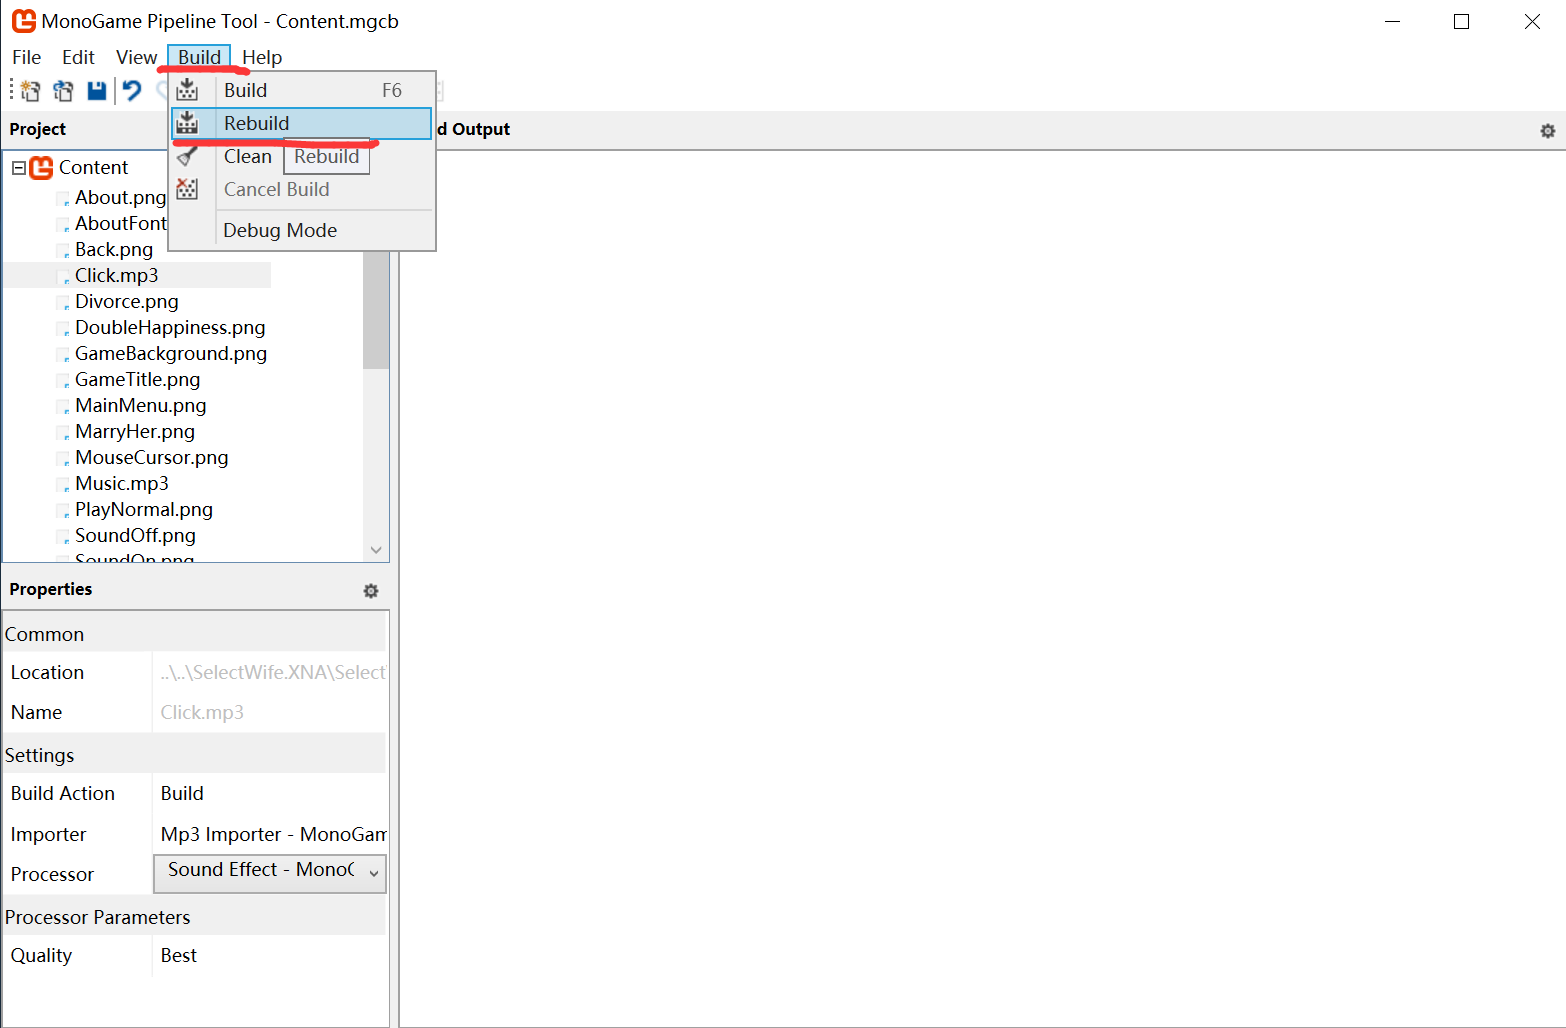Open Properties panel gear settings
The image size is (1566, 1028).
[371, 591]
